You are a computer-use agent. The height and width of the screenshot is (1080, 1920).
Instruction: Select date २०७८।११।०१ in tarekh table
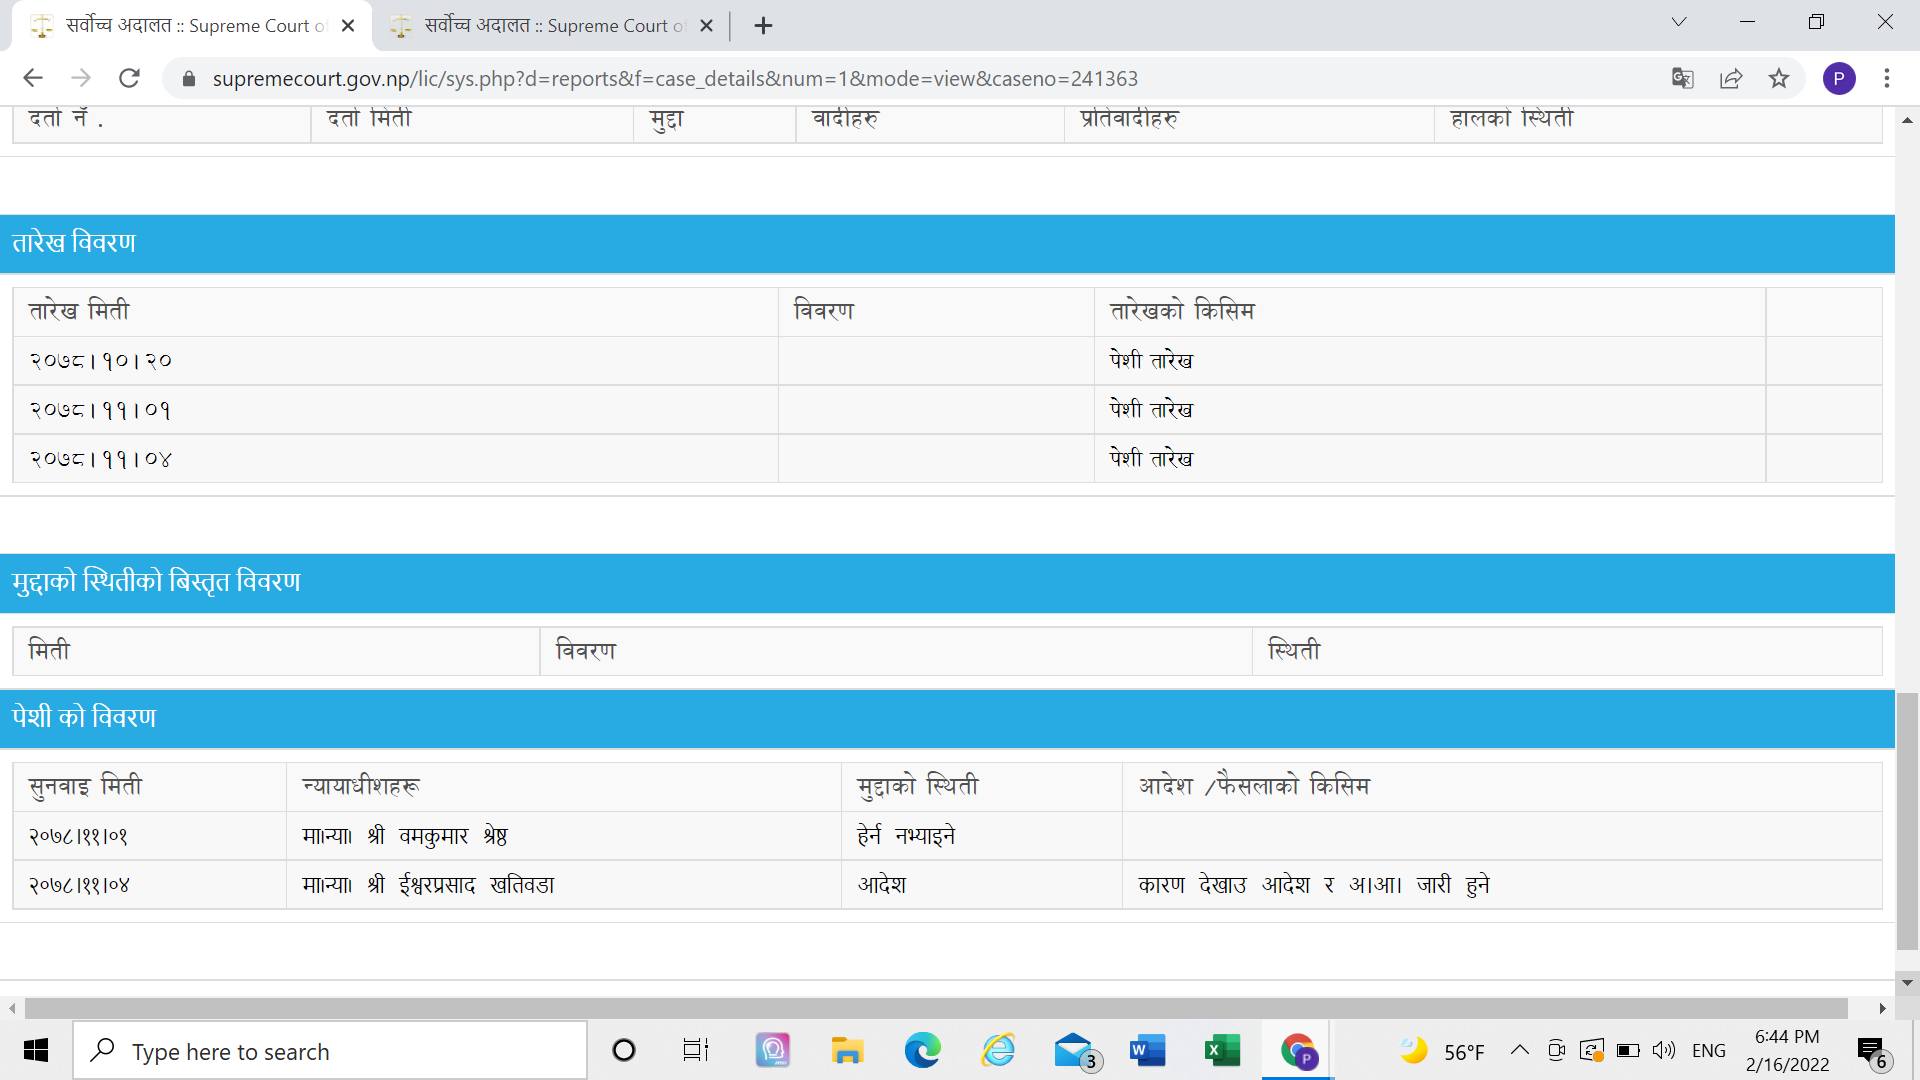tap(100, 410)
